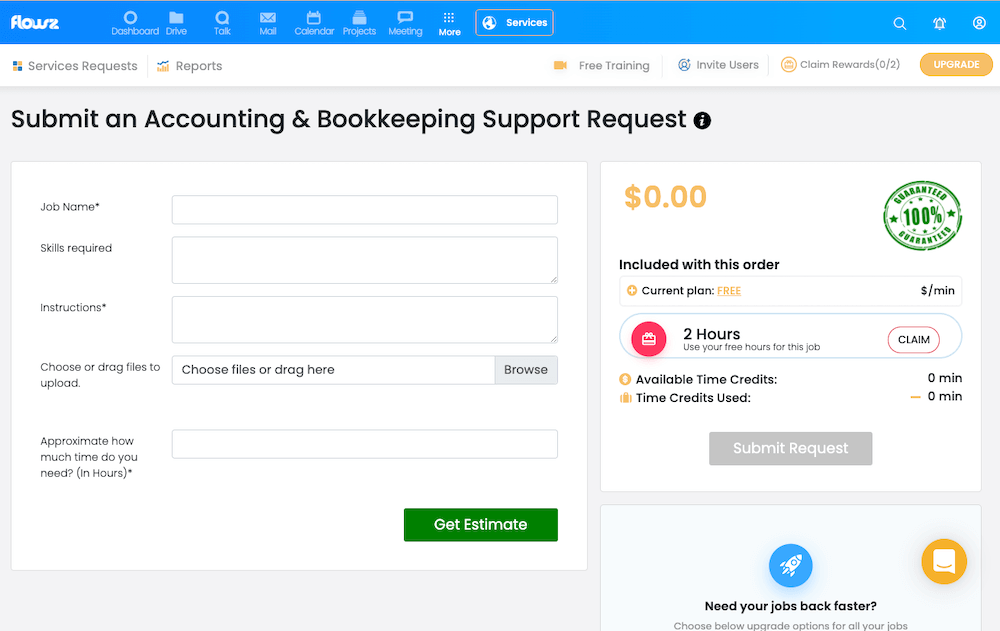Viewport: 1000px width, 631px height.
Task: Click the '$/min' rate text
Action: [938, 291]
